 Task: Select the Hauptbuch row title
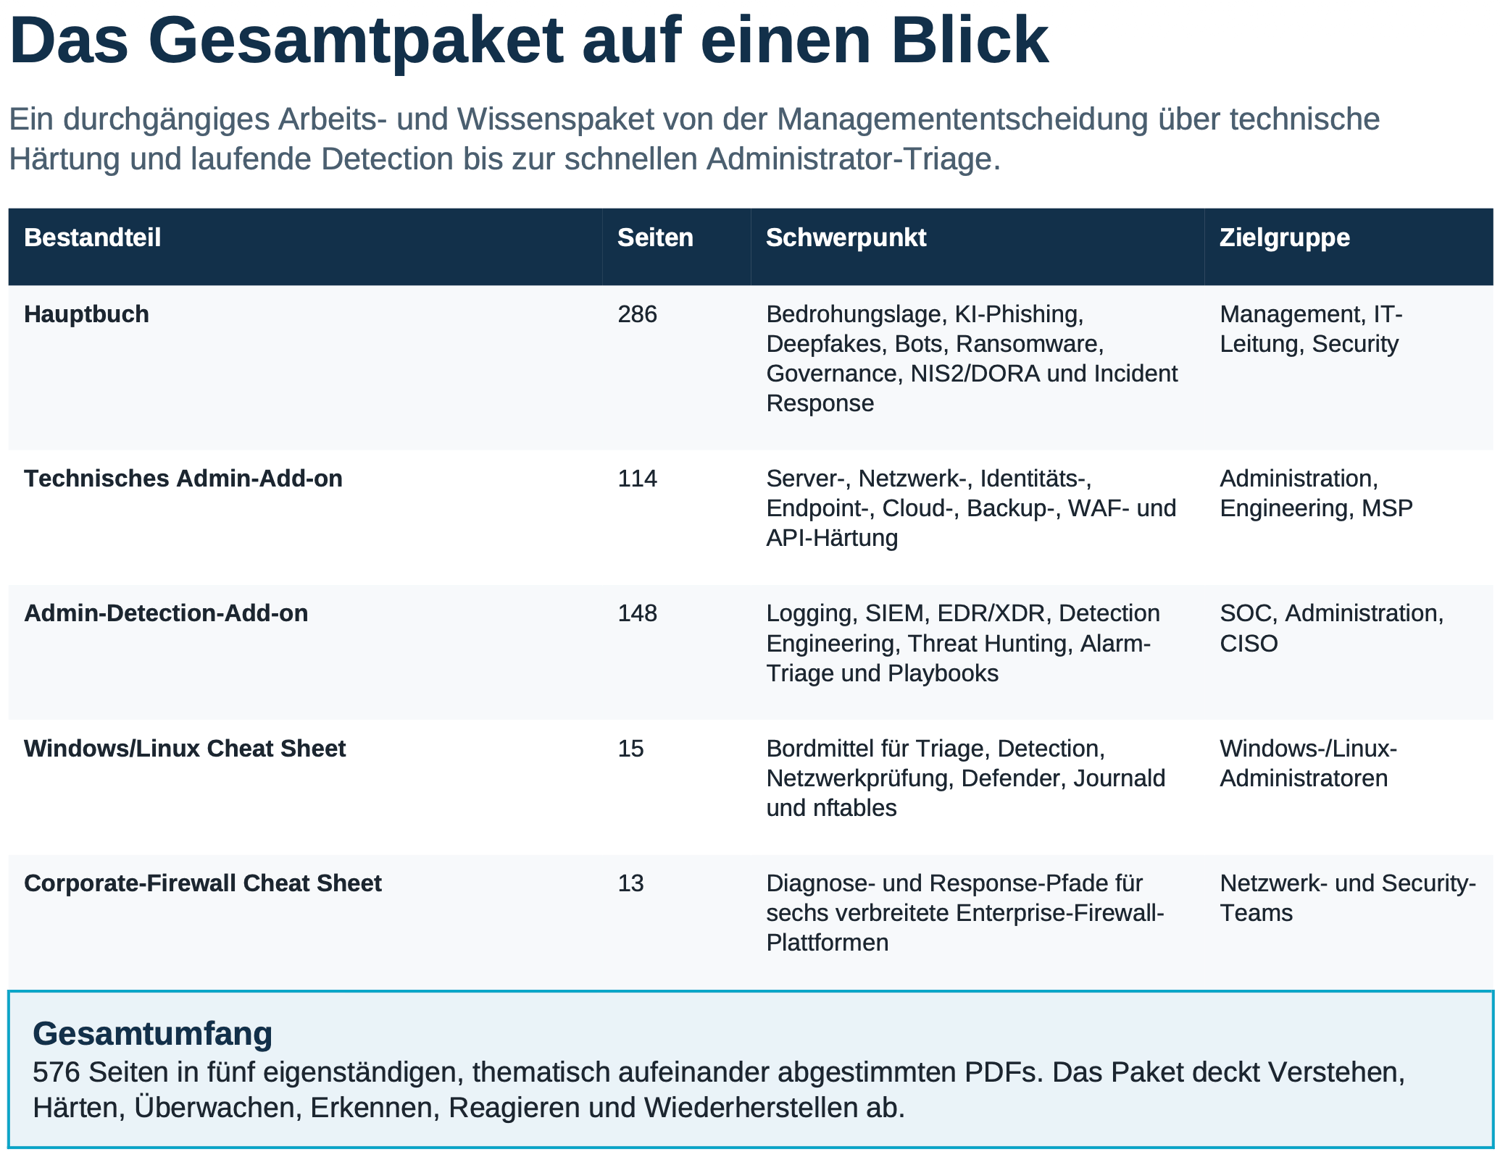(x=86, y=314)
